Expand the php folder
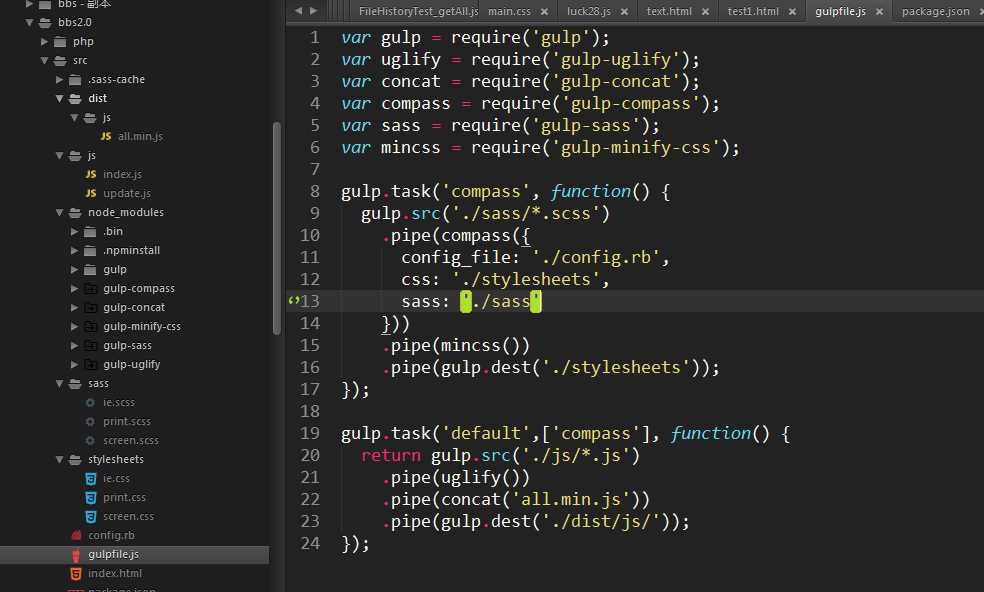 [45, 41]
